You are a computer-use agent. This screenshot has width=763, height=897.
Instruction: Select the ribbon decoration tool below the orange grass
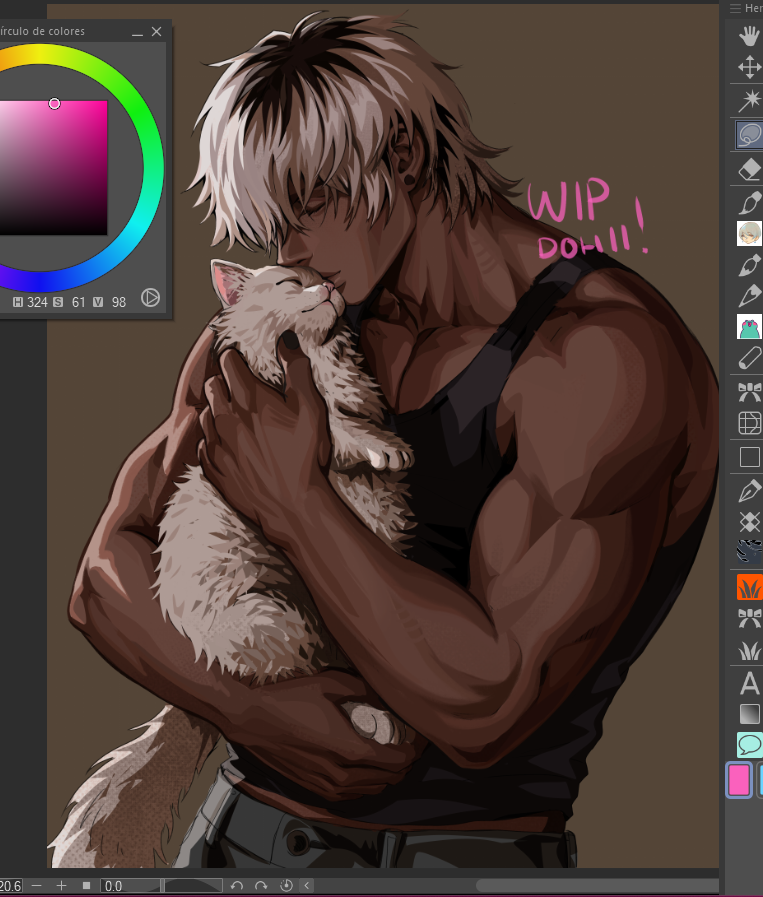pyautogui.click(x=749, y=618)
